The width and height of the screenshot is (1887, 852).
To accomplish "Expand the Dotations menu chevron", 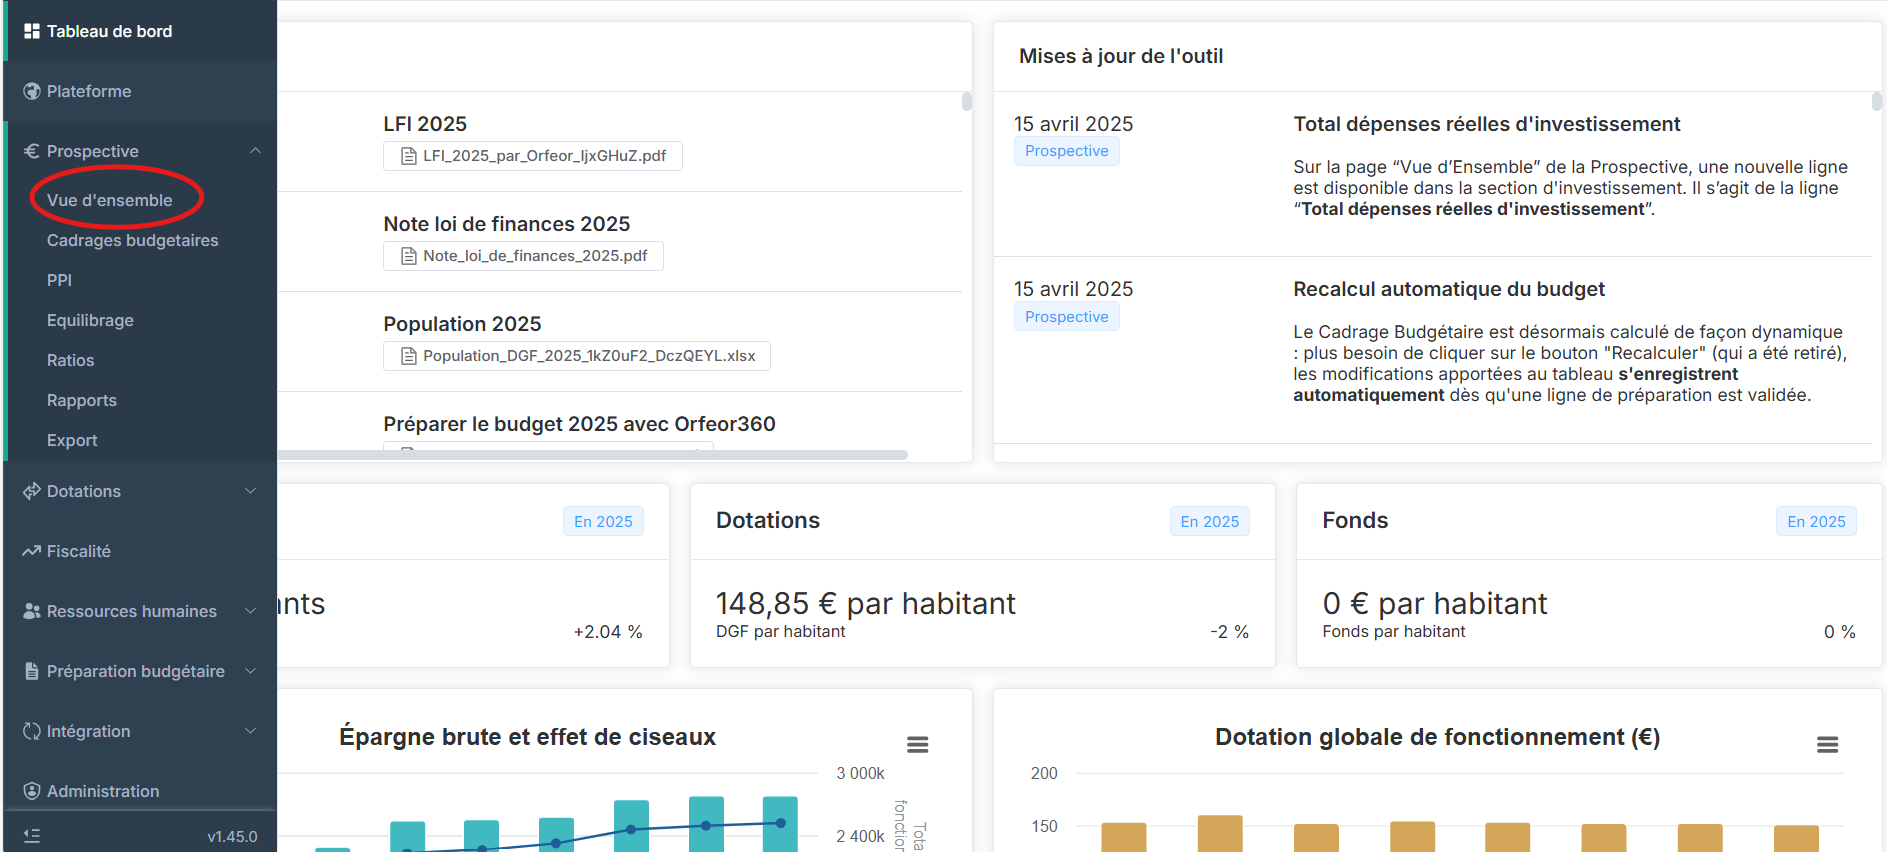I will [x=251, y=491].
